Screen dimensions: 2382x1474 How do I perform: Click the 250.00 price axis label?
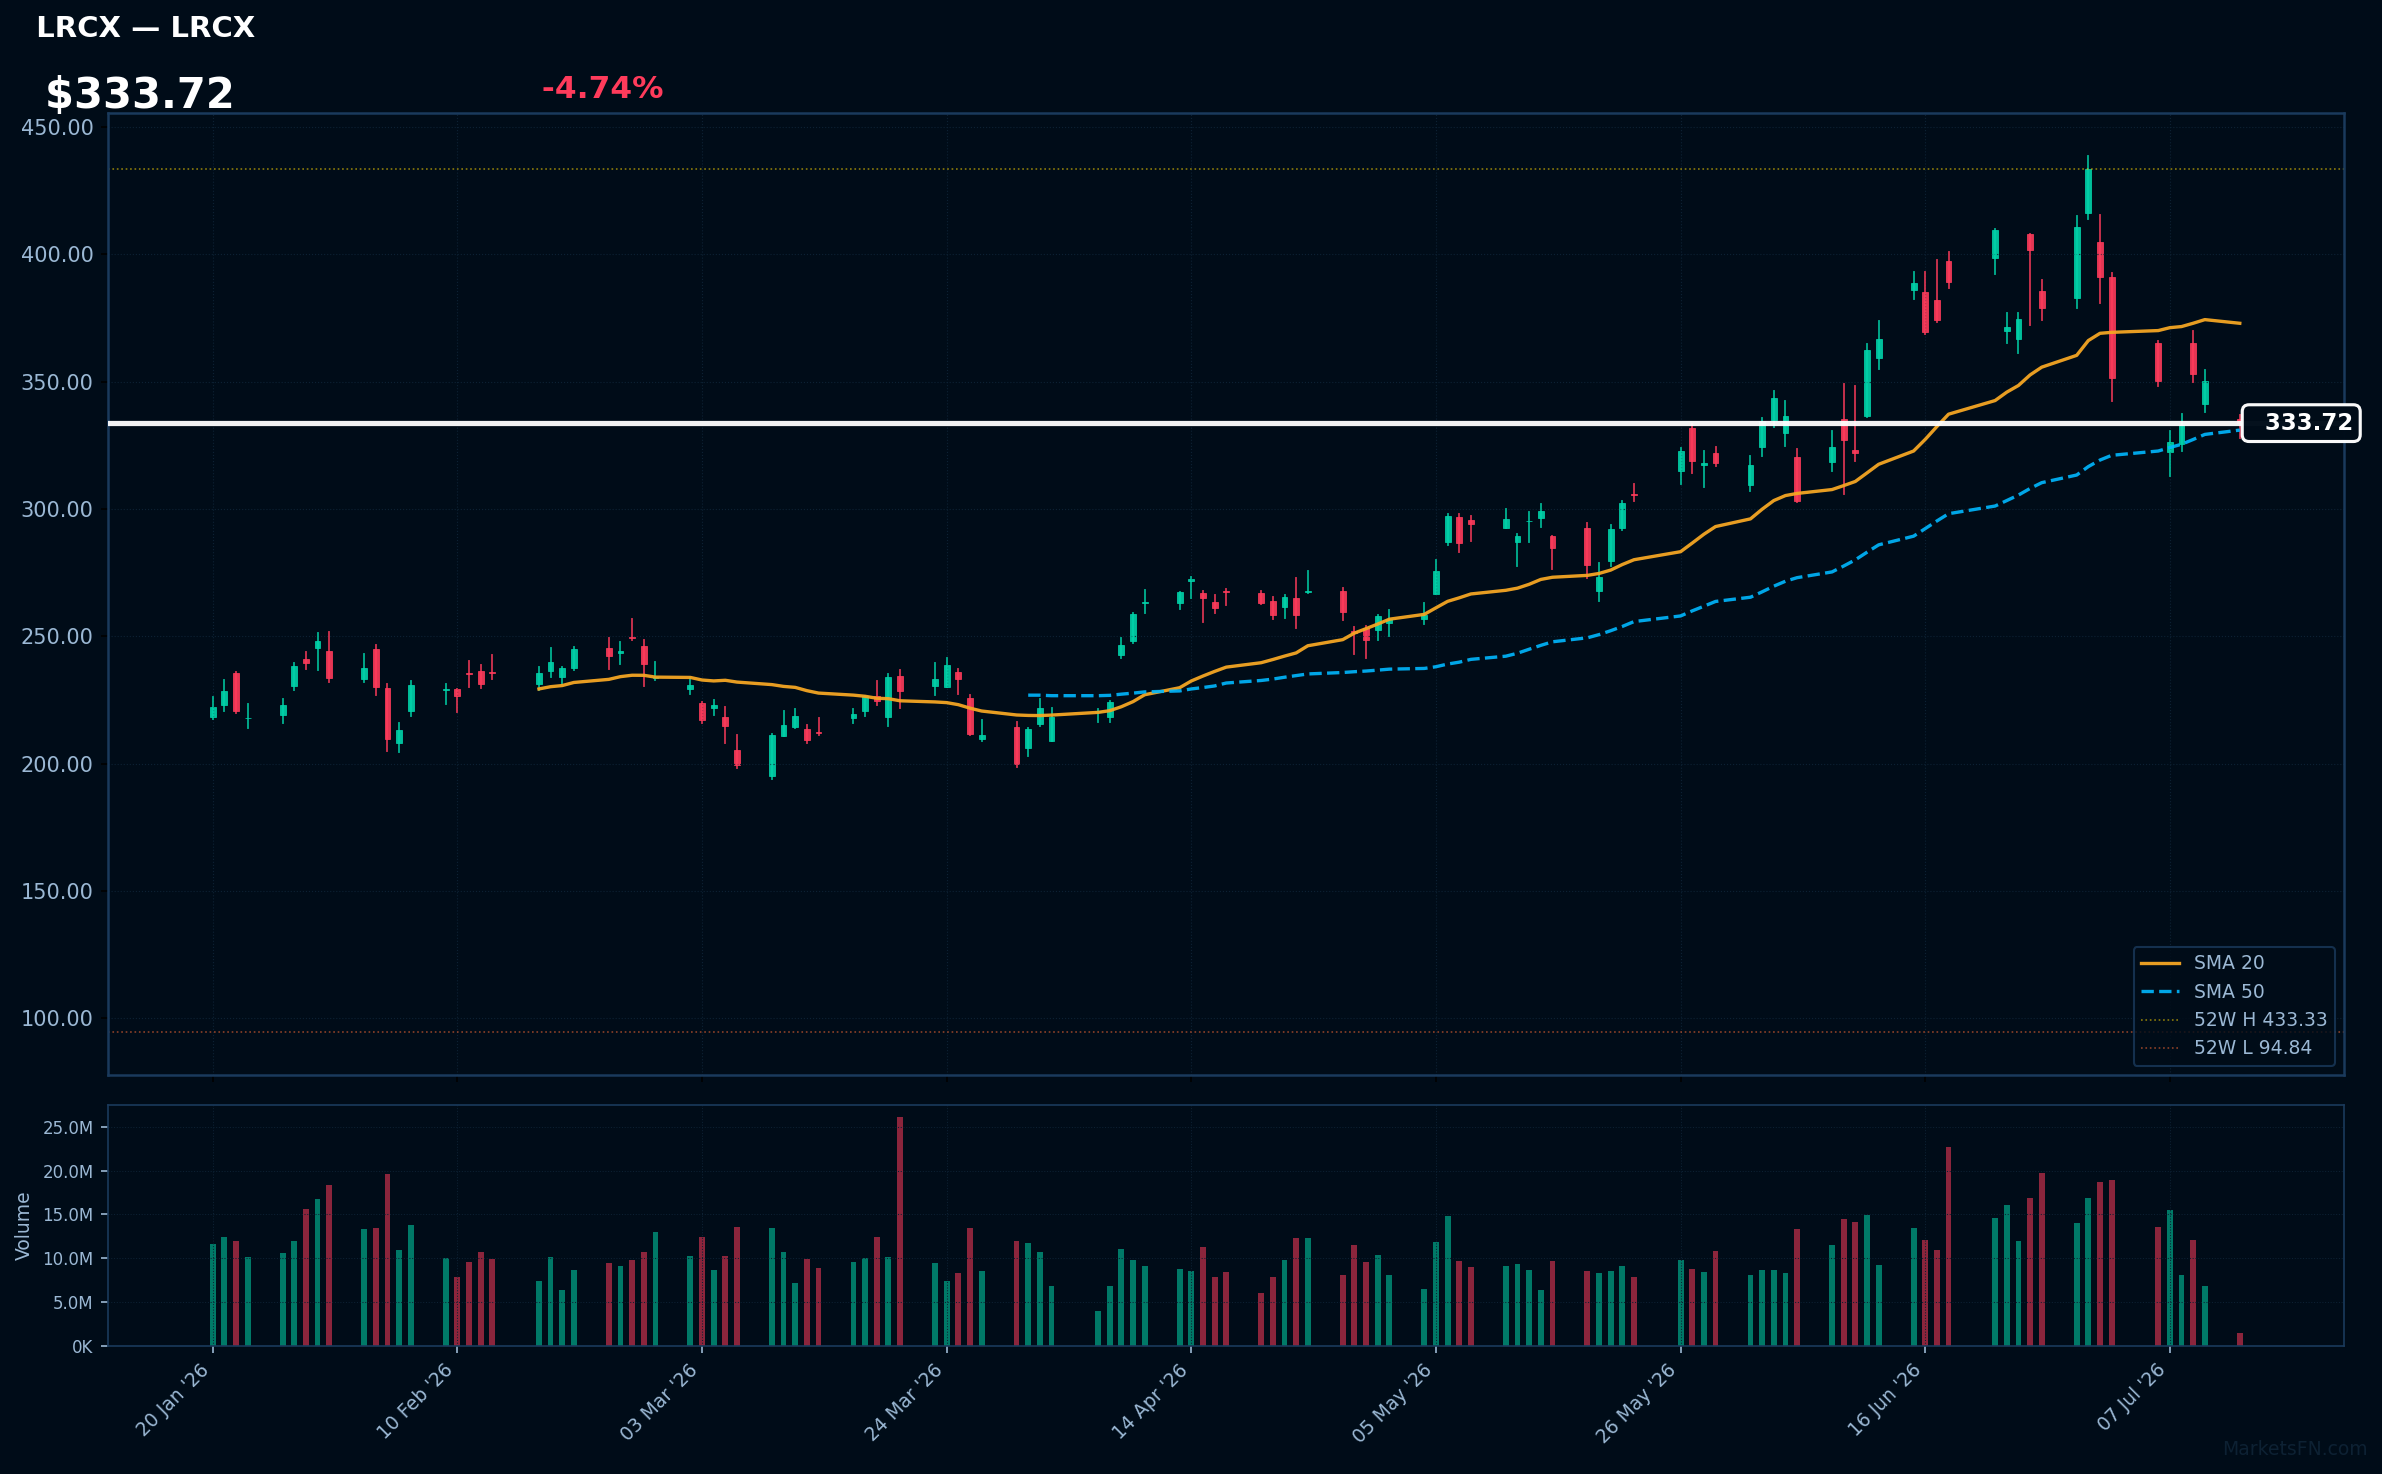[57, 637]
